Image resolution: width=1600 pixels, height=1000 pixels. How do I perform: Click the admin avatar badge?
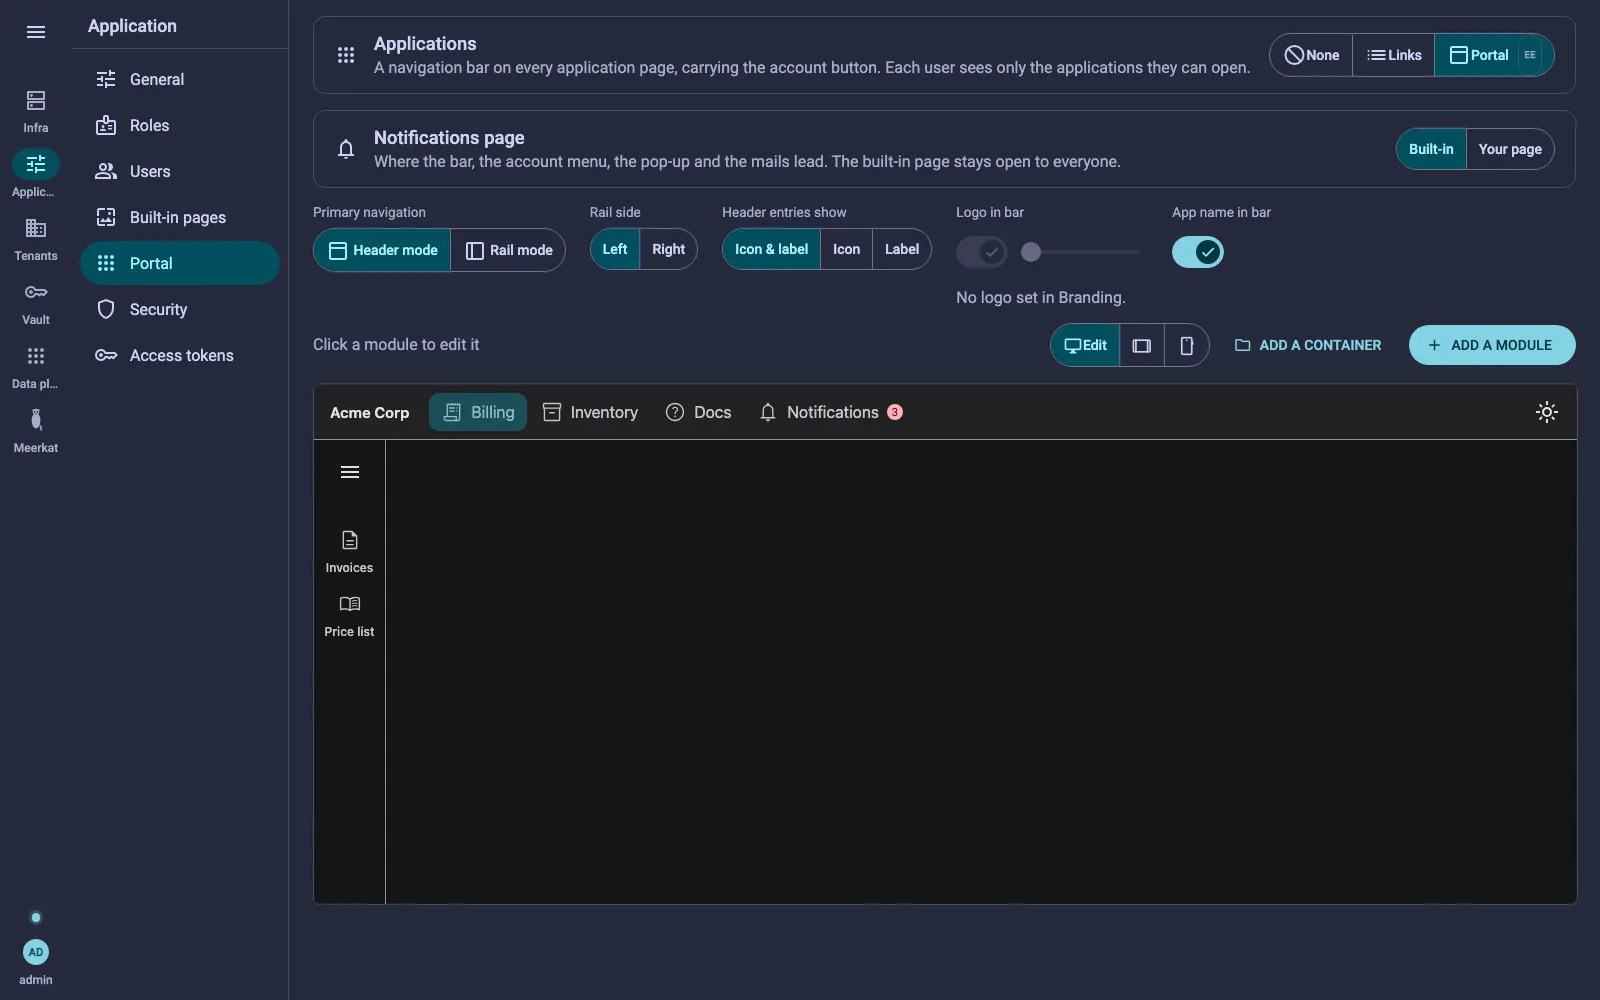tap(36, 952)
